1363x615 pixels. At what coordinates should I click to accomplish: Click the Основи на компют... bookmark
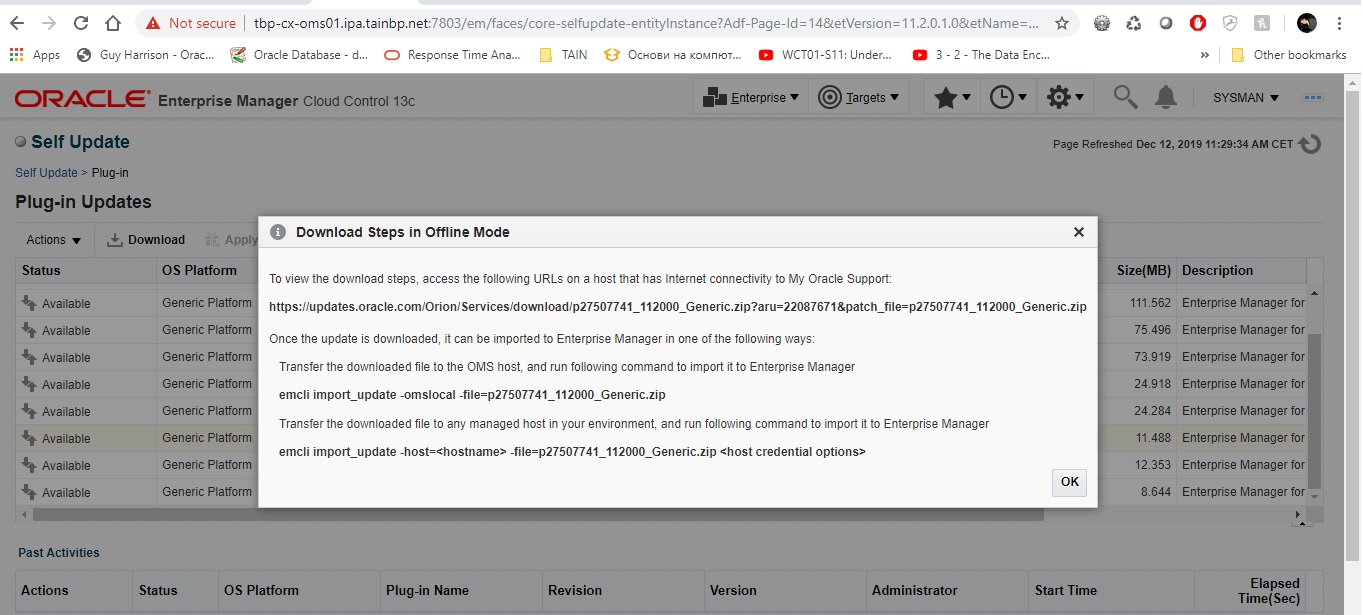click(675, 55)
